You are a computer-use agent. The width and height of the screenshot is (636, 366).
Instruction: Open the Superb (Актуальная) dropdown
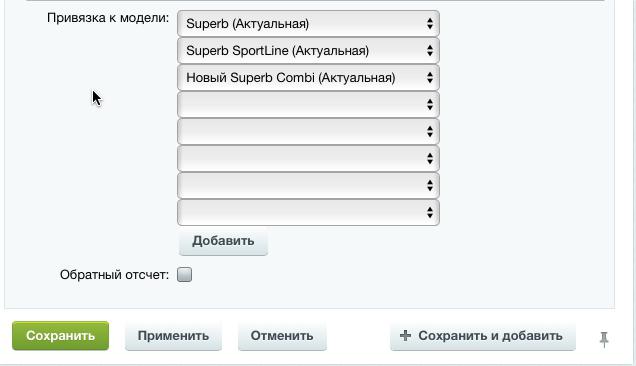click(308, 24)
